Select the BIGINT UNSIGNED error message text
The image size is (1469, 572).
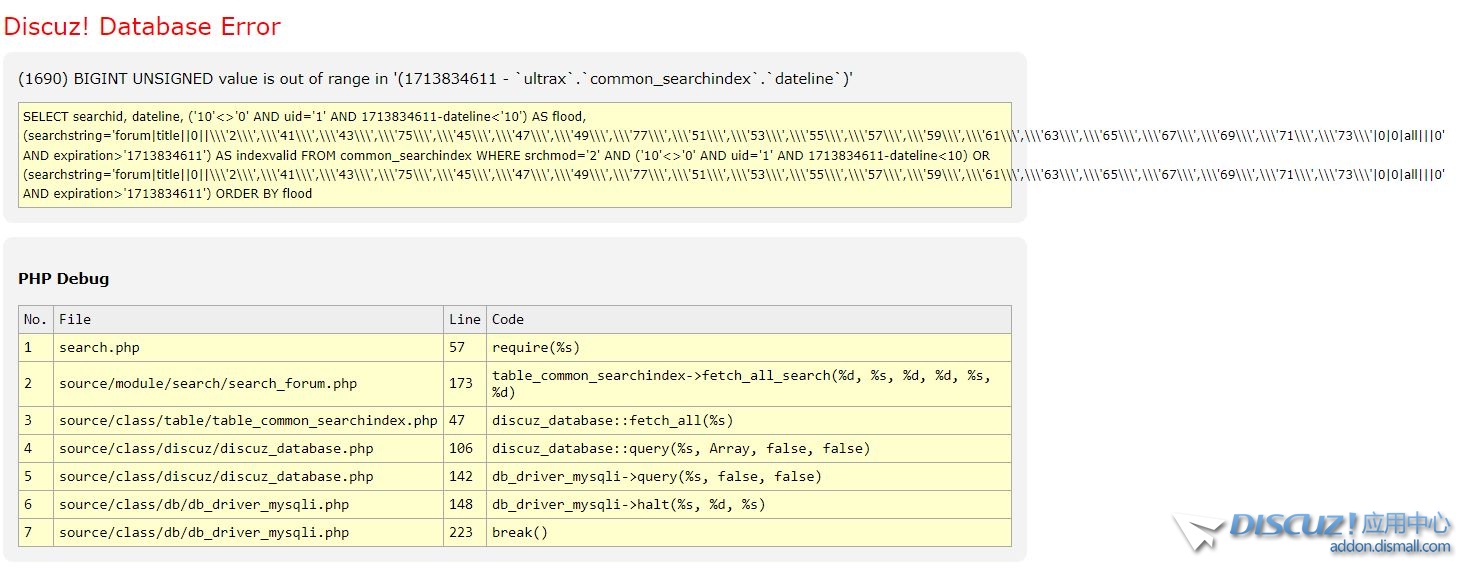[435, 79]
